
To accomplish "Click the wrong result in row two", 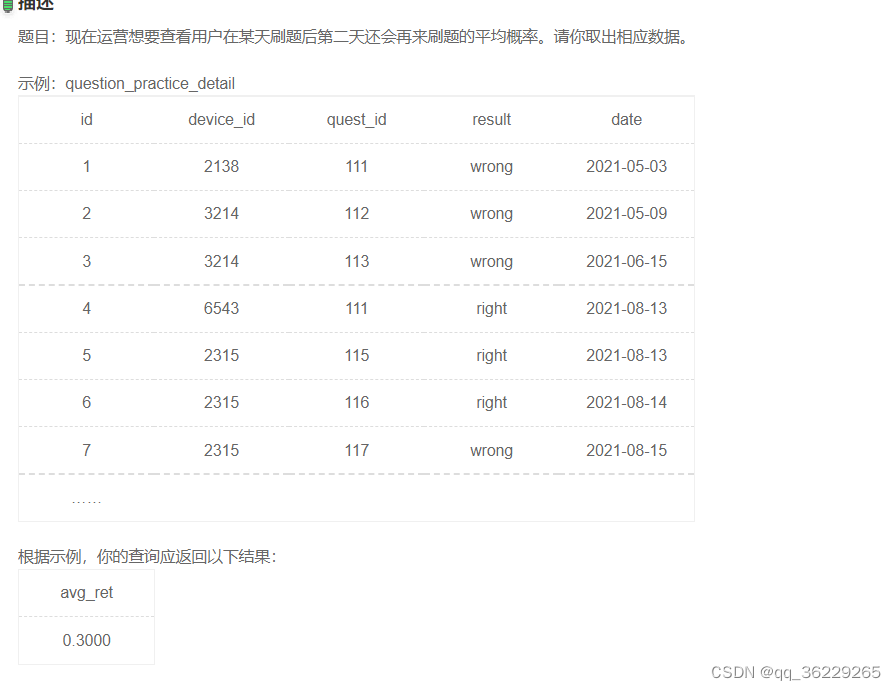I will (x=491, y=213).
